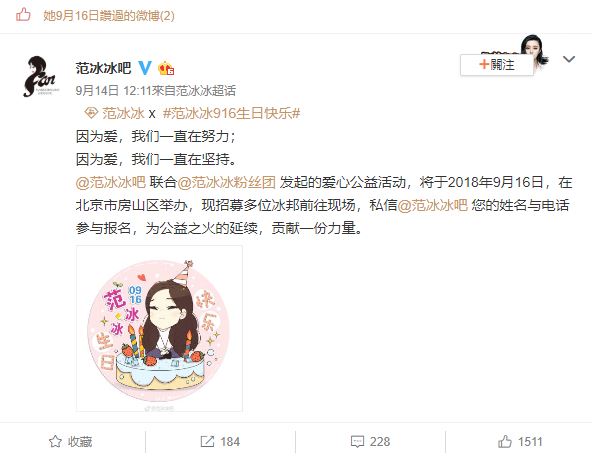Expand the post options chevron arrow

pos(569,59)
